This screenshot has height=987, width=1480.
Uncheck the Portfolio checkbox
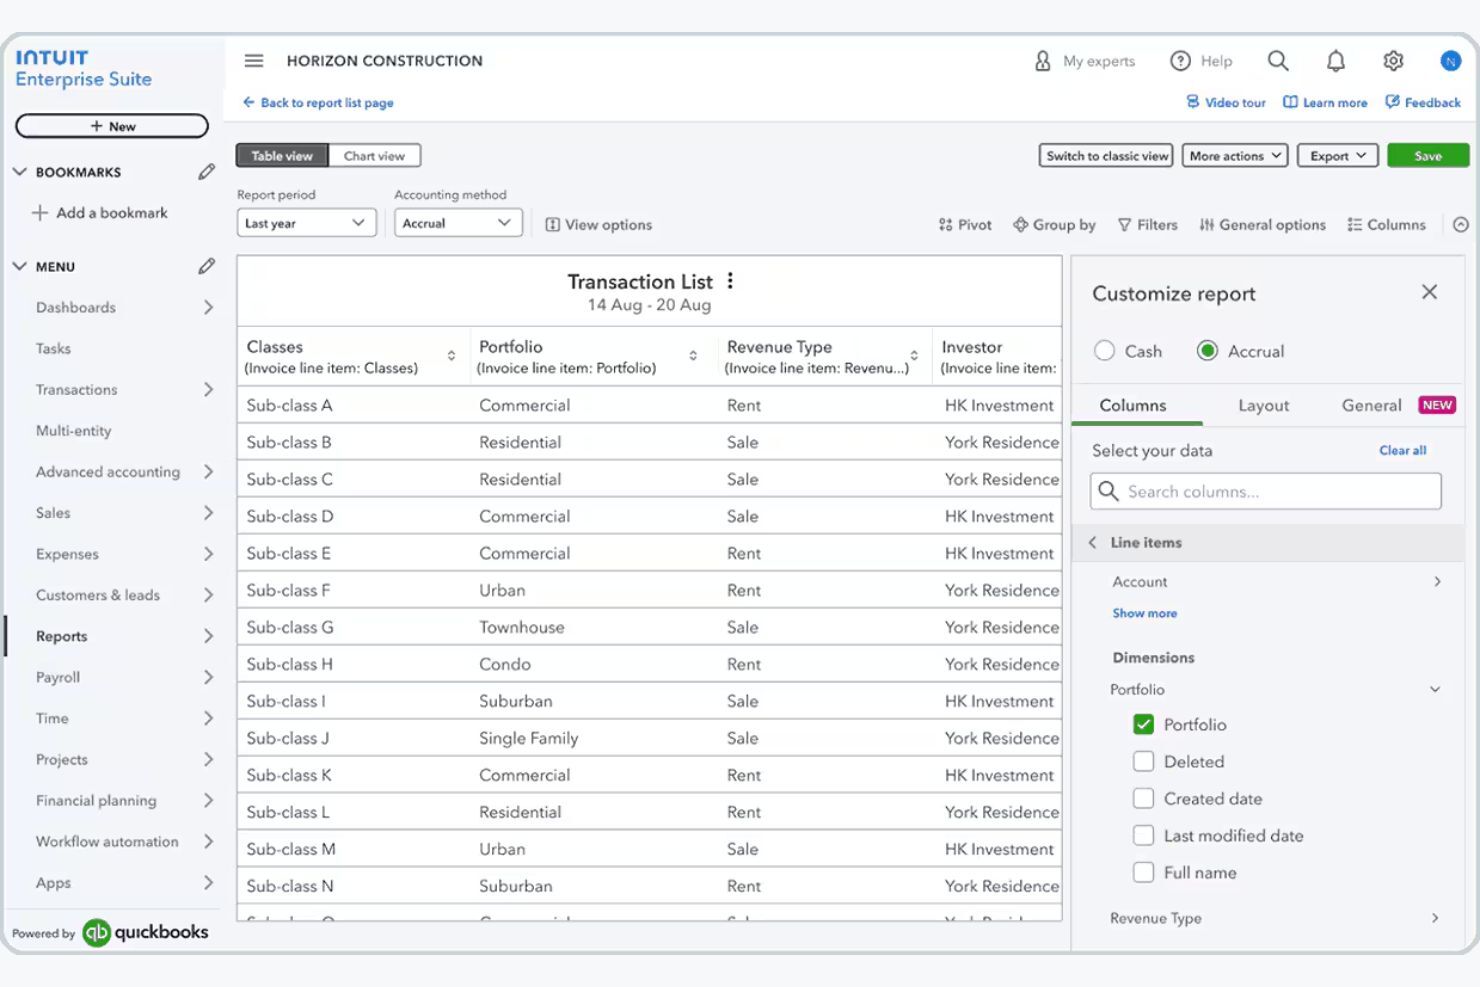coord(1143,724)
